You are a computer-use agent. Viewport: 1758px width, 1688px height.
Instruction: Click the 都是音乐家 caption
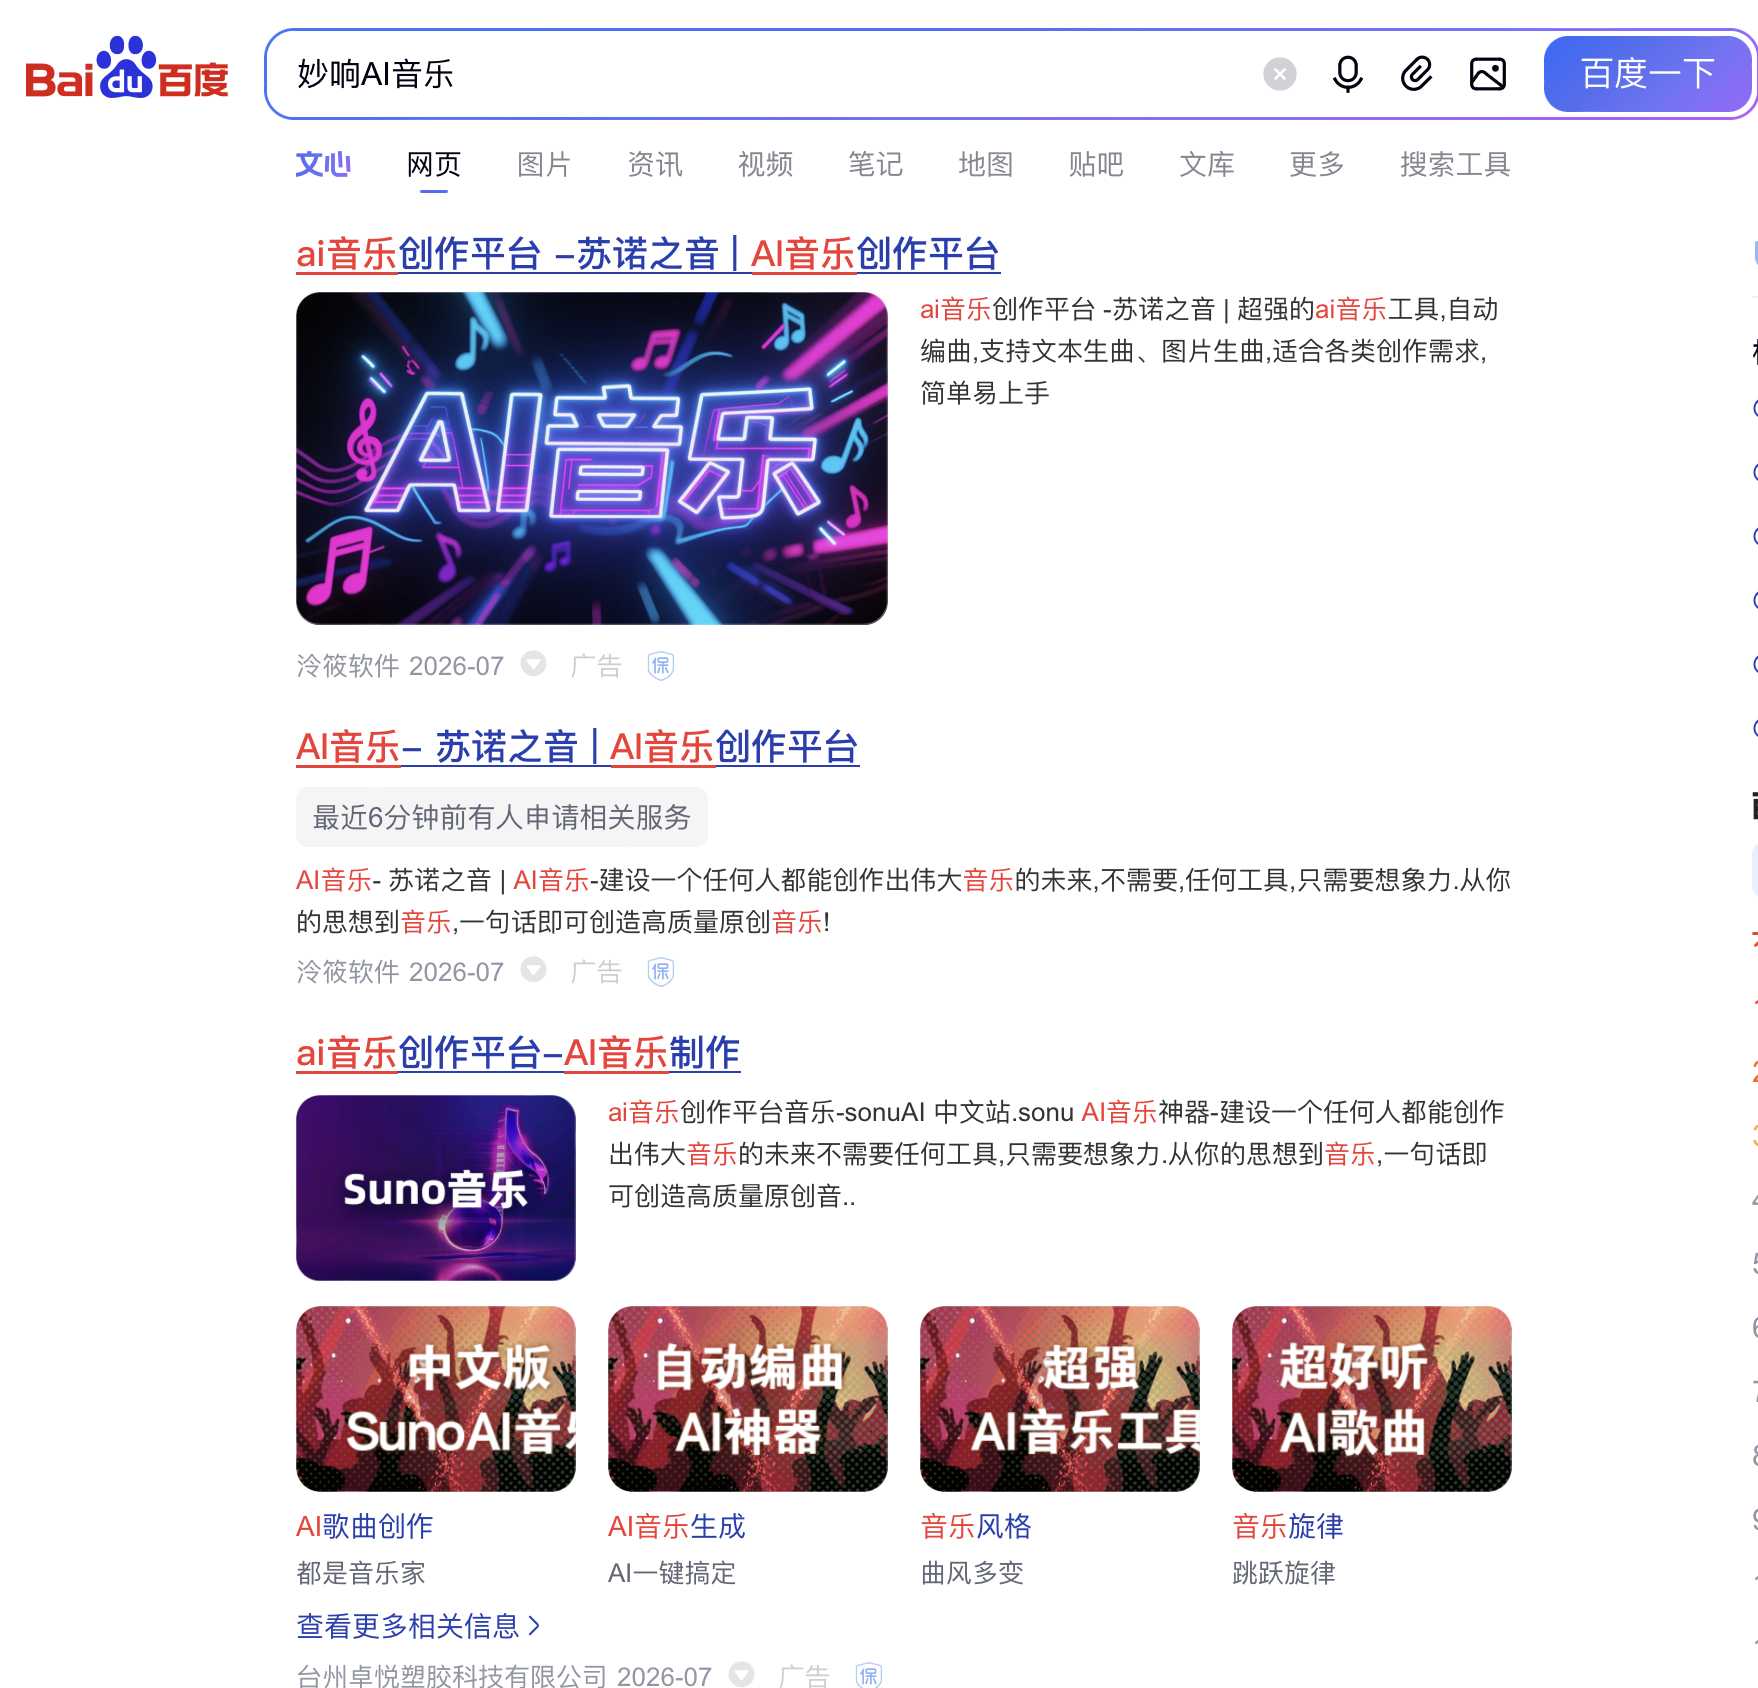pyautogui.click(x=361, y=1573)
